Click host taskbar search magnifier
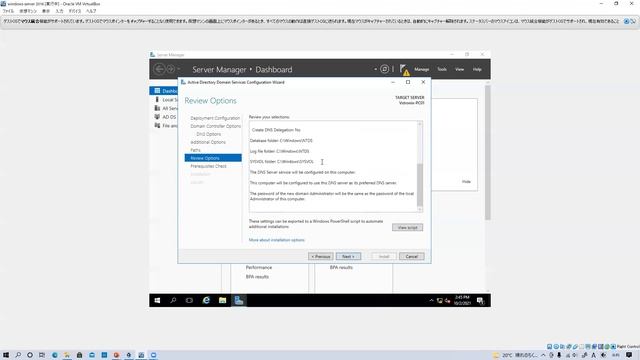The width and height of the screenshot is (640, 360). click(x=18, y=355)
